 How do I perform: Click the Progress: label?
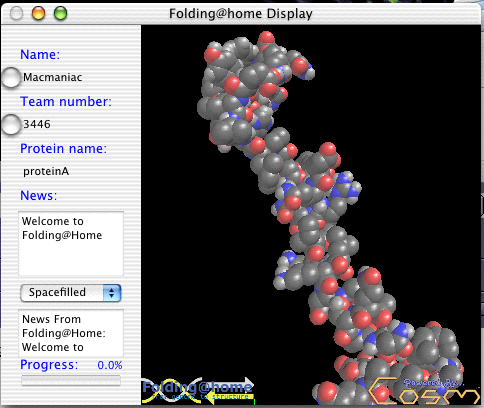[49, 365]
